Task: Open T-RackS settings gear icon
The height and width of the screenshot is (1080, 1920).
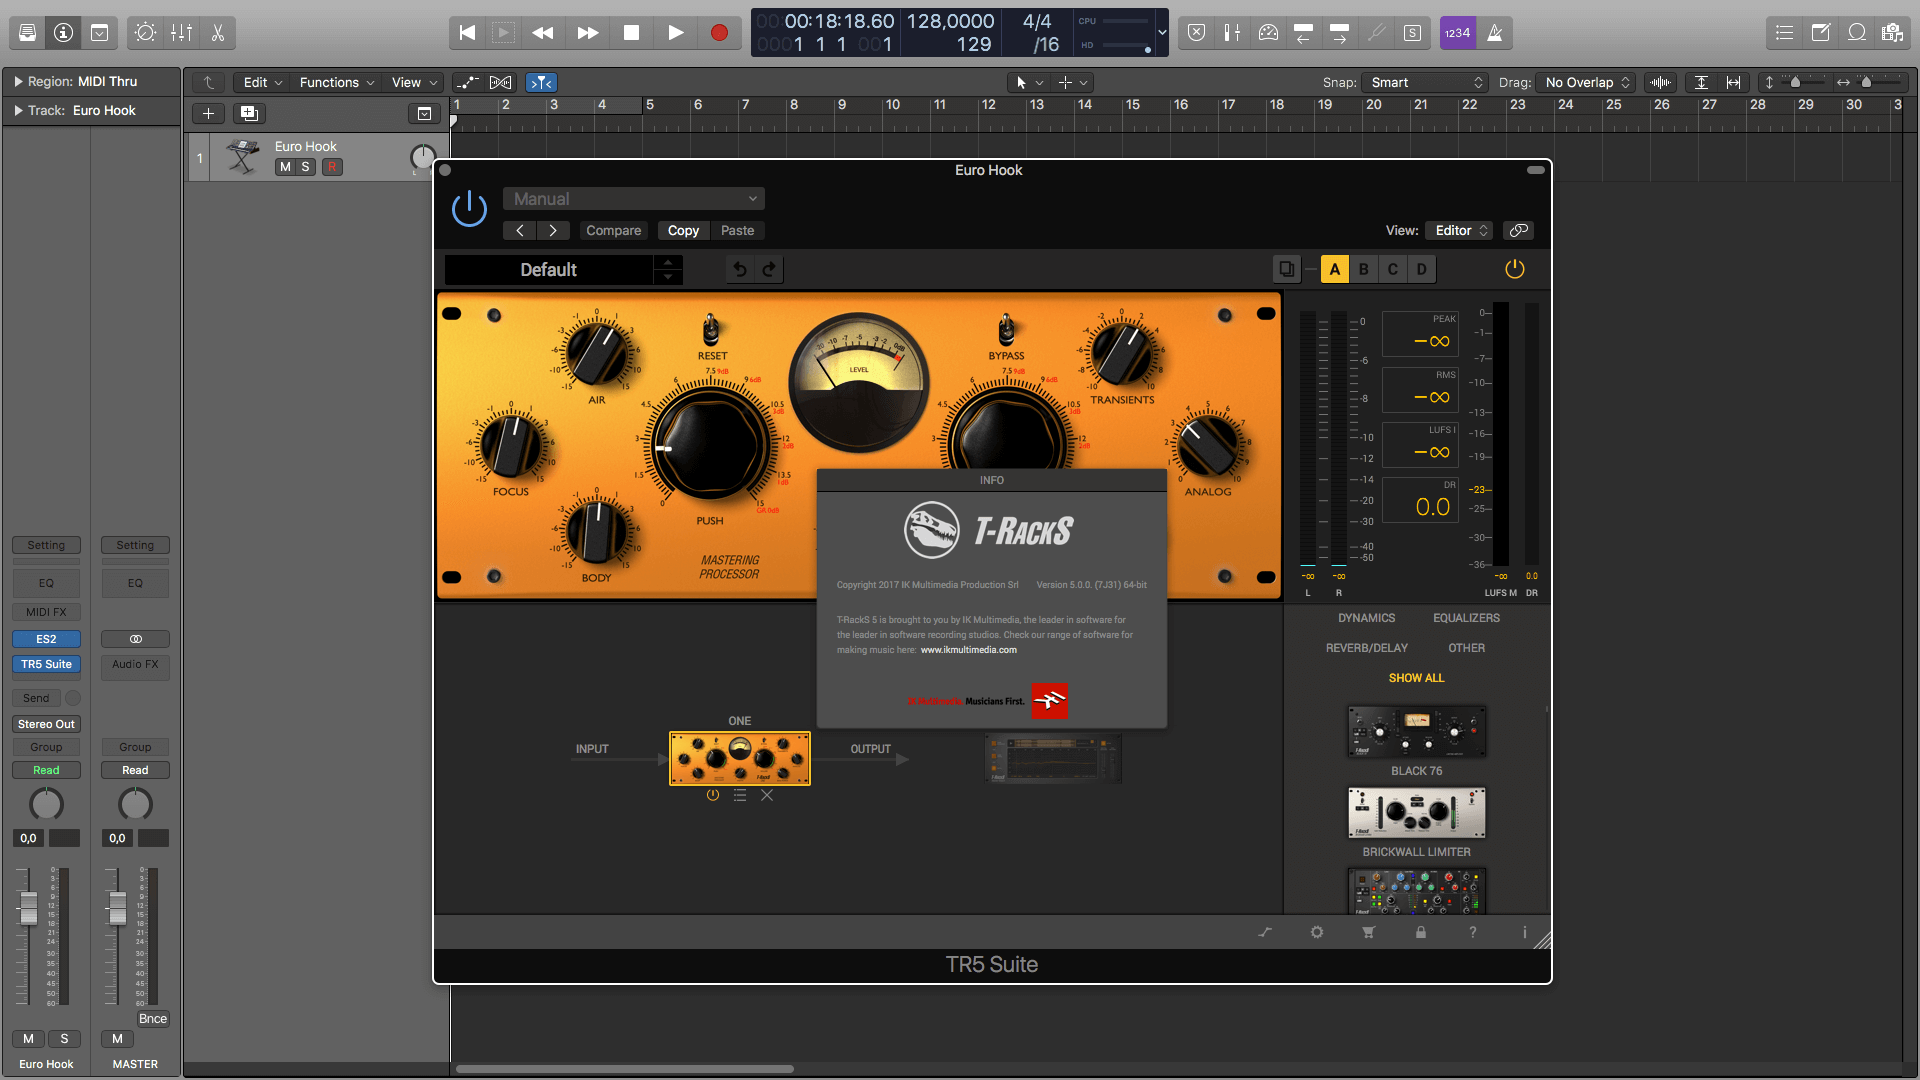Action: pos(1317,932)
